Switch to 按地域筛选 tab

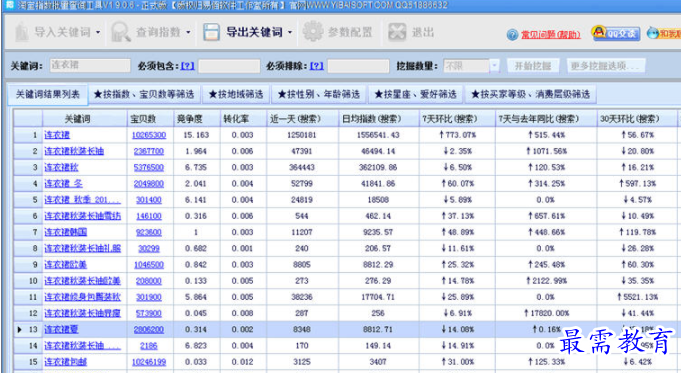pos(236,94)
